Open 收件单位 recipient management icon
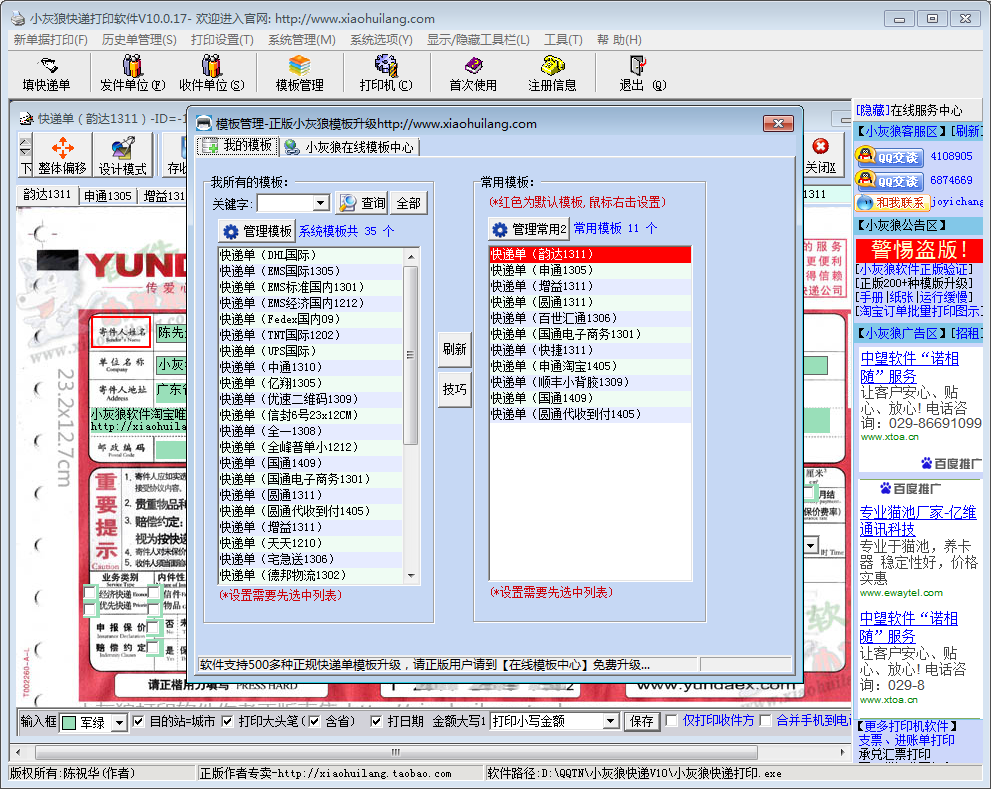The width and height of the screenshot is (991, 789). pos(211,73)
